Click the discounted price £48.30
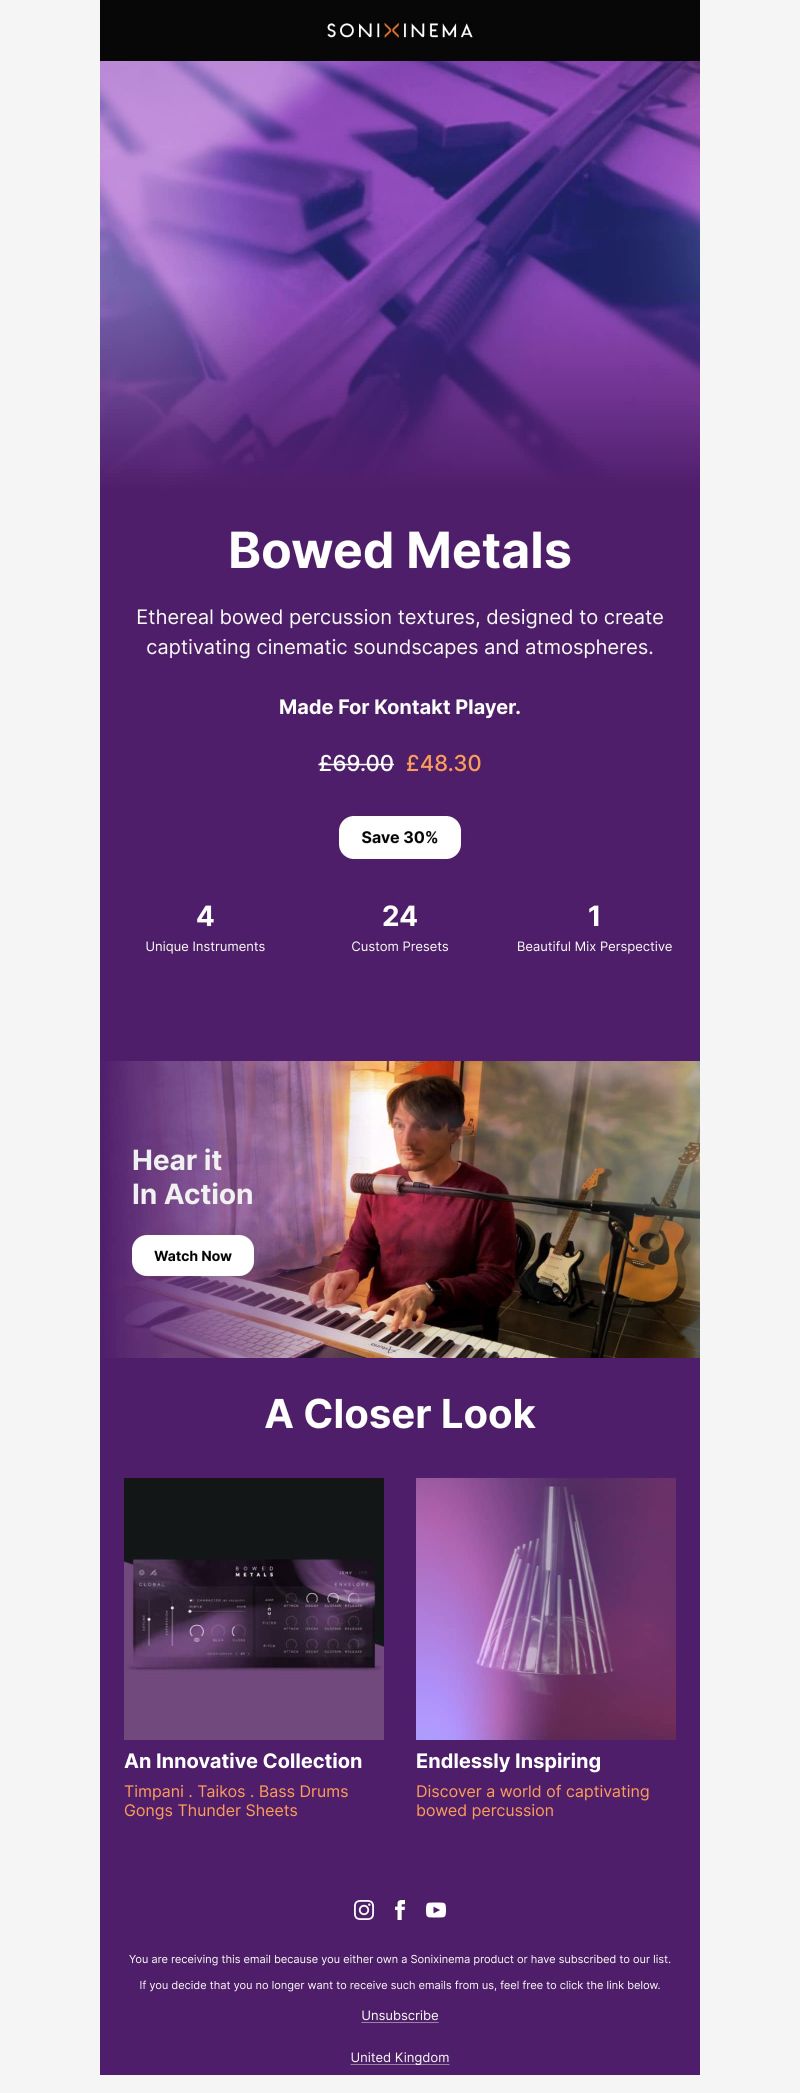Viewport: 800px width, 2093px height. pyautogui.click(x=443, y=763)
